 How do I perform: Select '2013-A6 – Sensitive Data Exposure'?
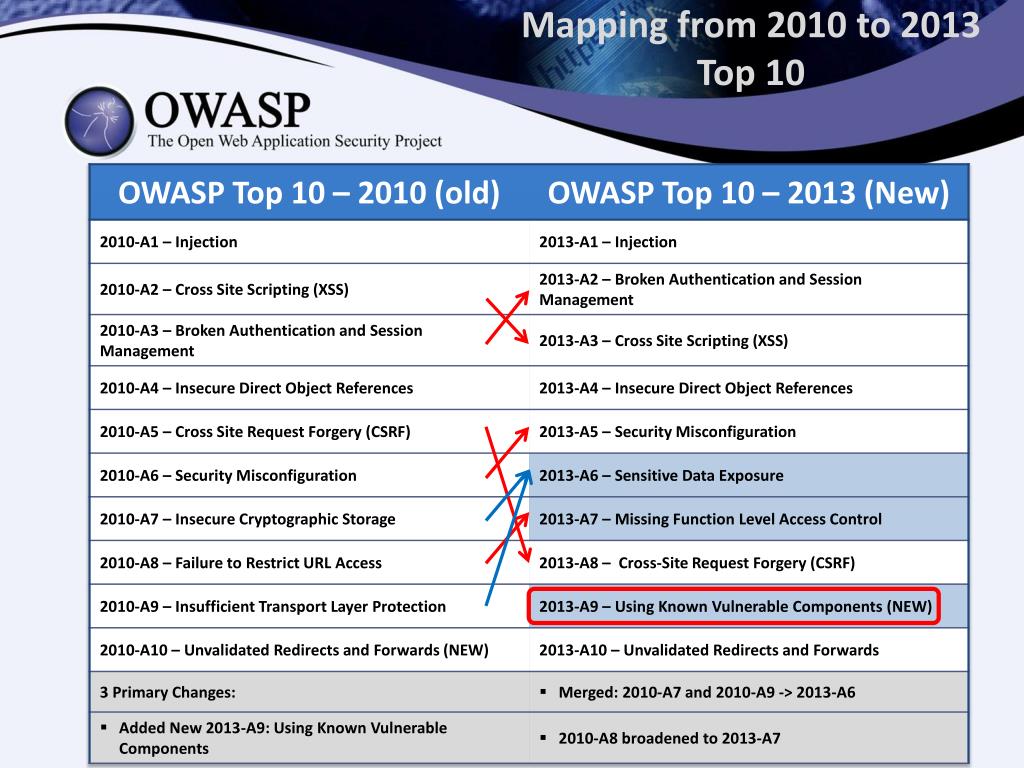tap(662, 475)
